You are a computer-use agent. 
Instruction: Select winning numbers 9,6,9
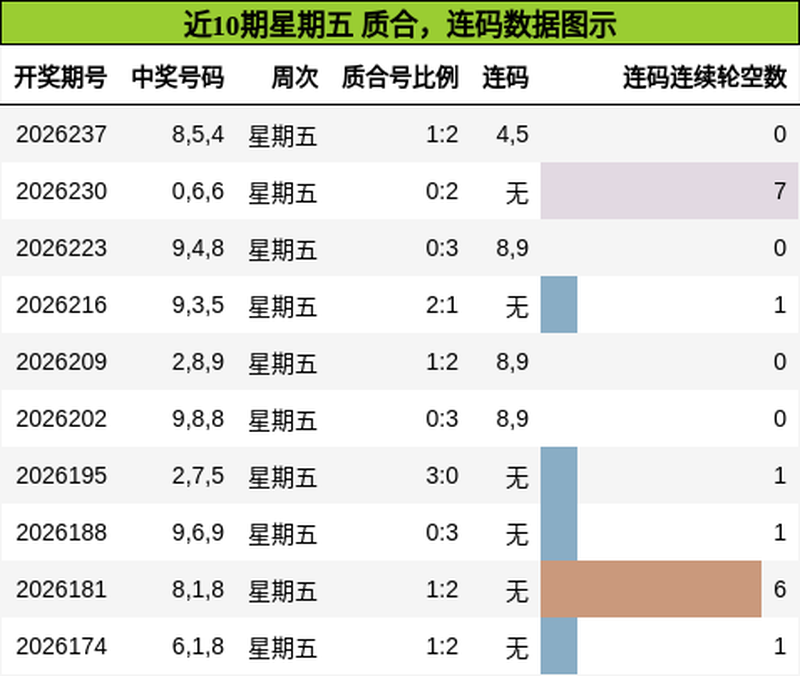pyautogui.click(x=198, y=533)
